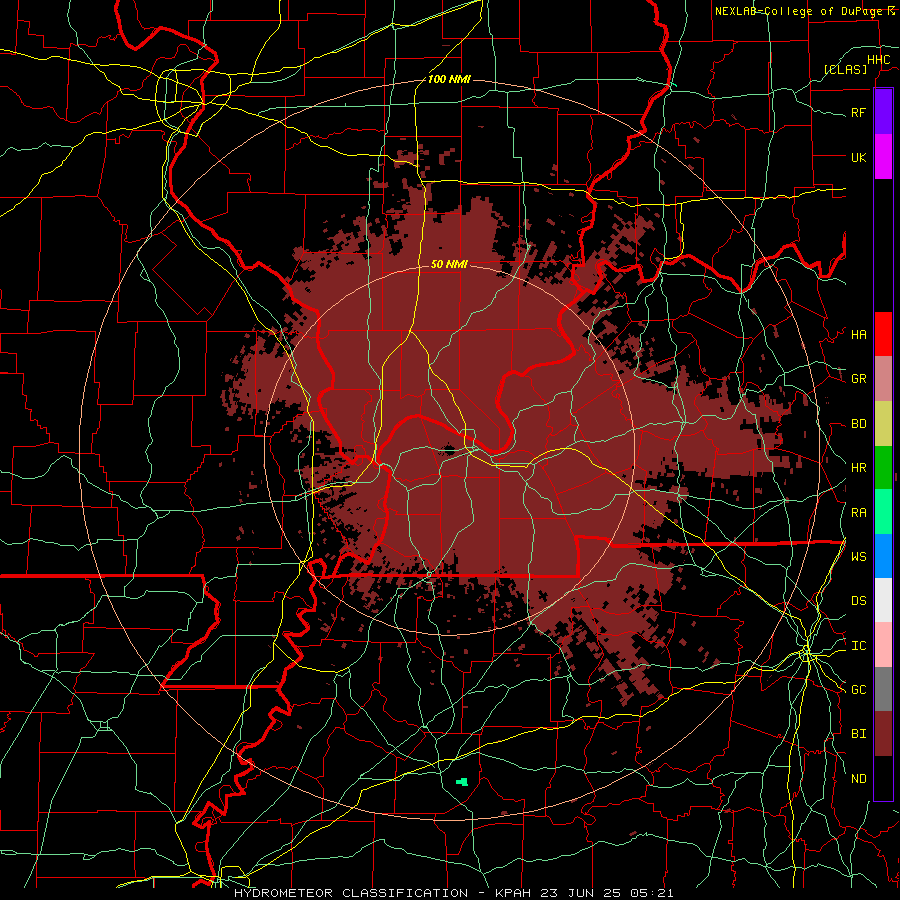The height and width of the screenshot is (900, 900).
Task: Select the GR dusty pink legend swatch
Action: pyautogui.click(x=883, y=379)
